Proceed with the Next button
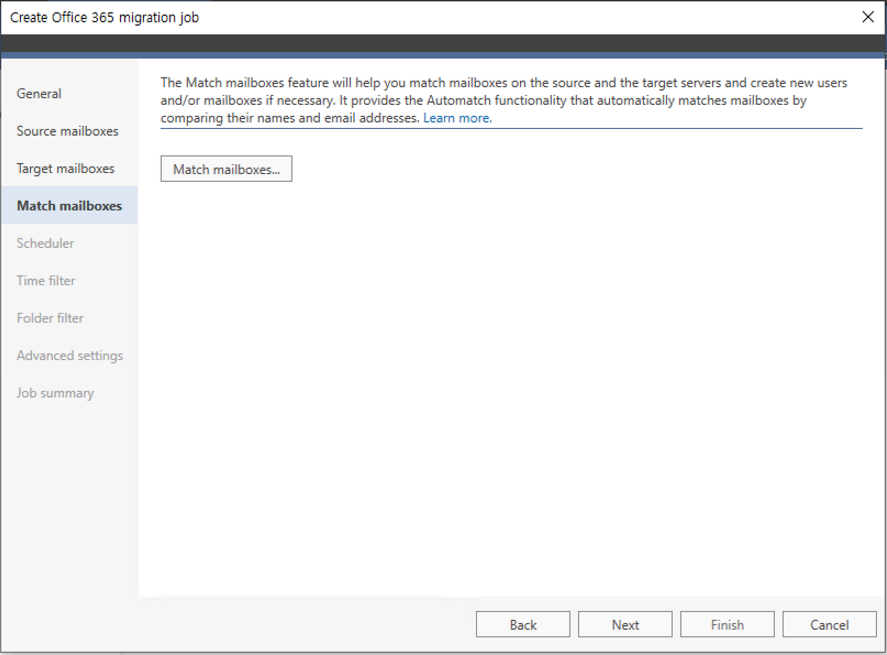This screenshot has width=887, height=655. tap(625, 624)
